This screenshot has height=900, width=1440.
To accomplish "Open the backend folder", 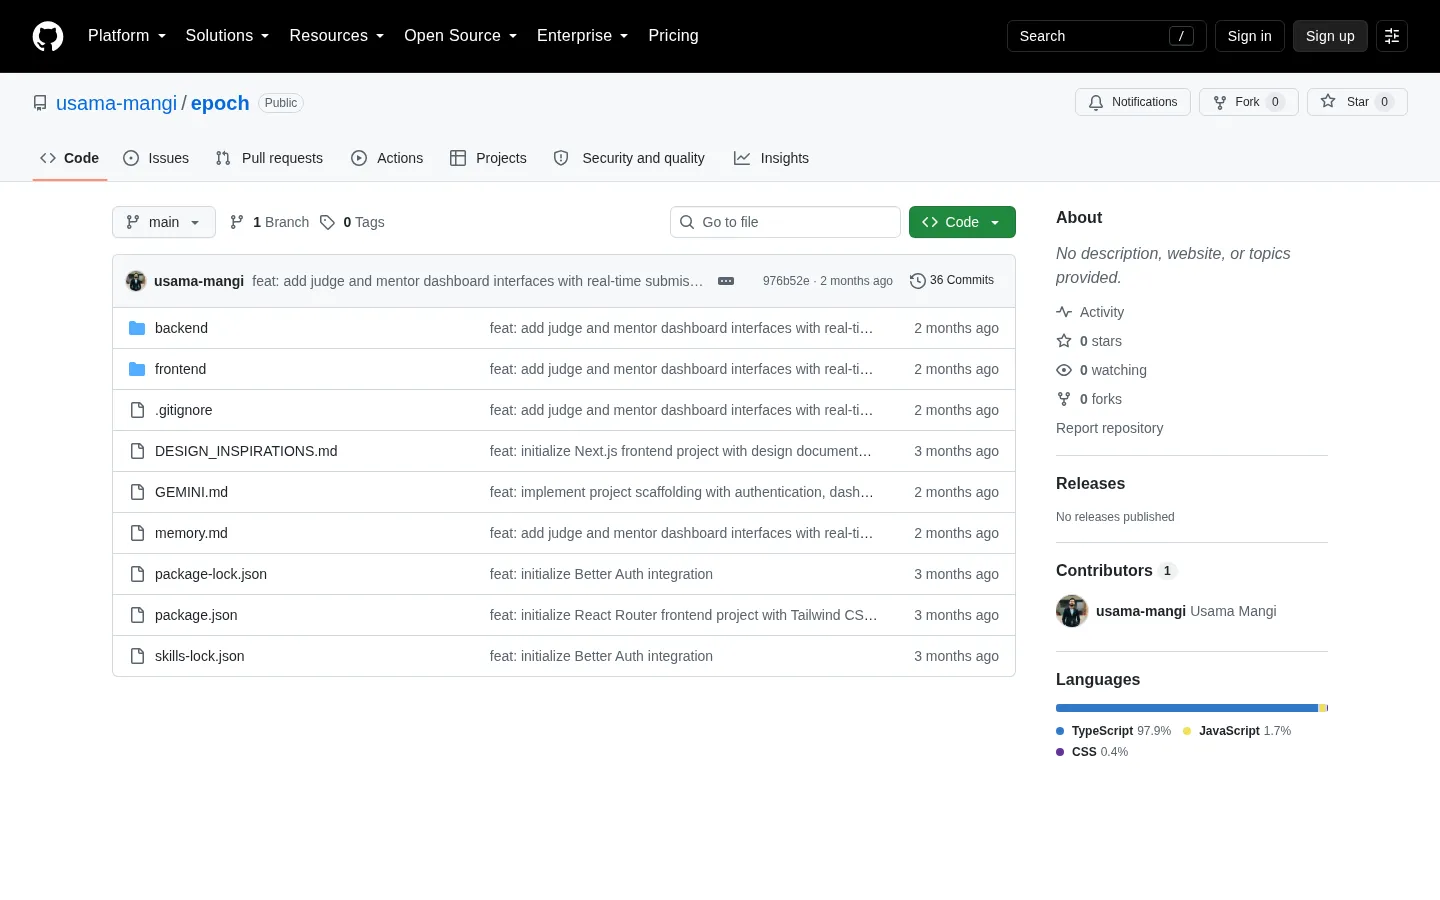I will [x=181, y=328].
